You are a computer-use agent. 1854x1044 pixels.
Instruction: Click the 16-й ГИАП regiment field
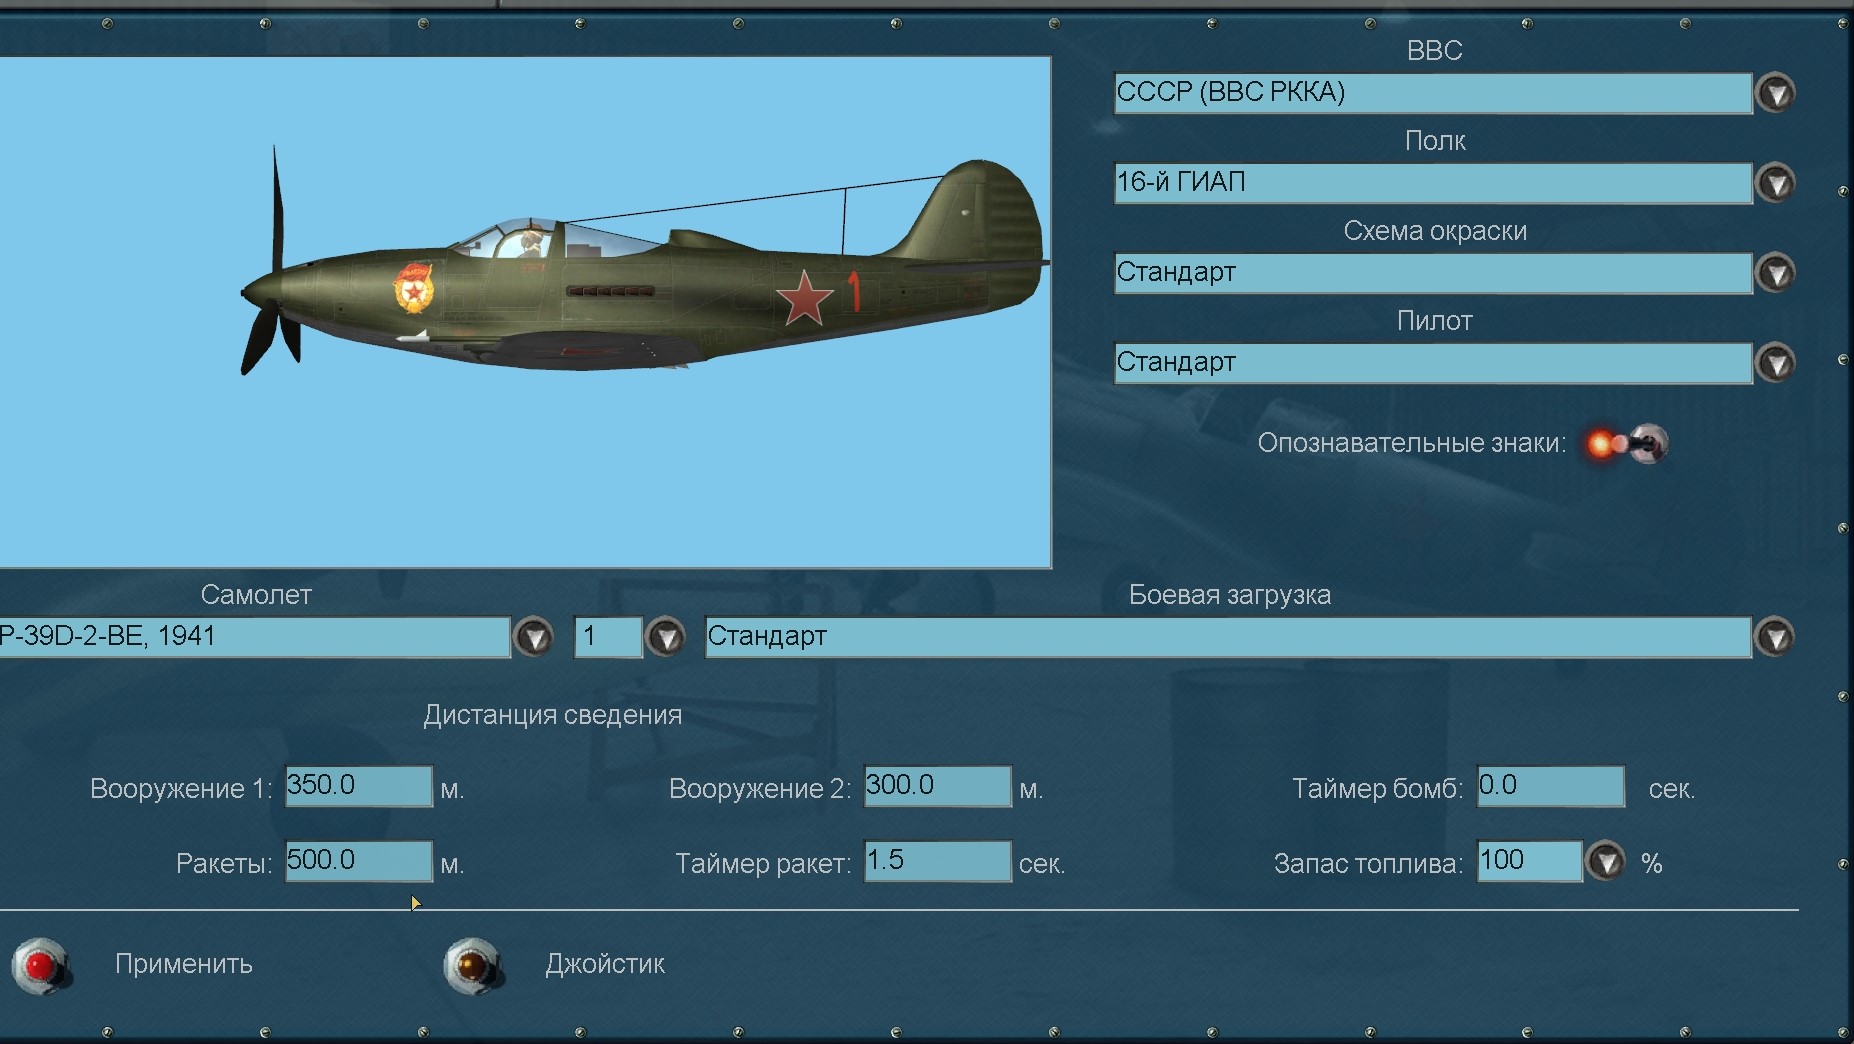tap(1432, 183)
